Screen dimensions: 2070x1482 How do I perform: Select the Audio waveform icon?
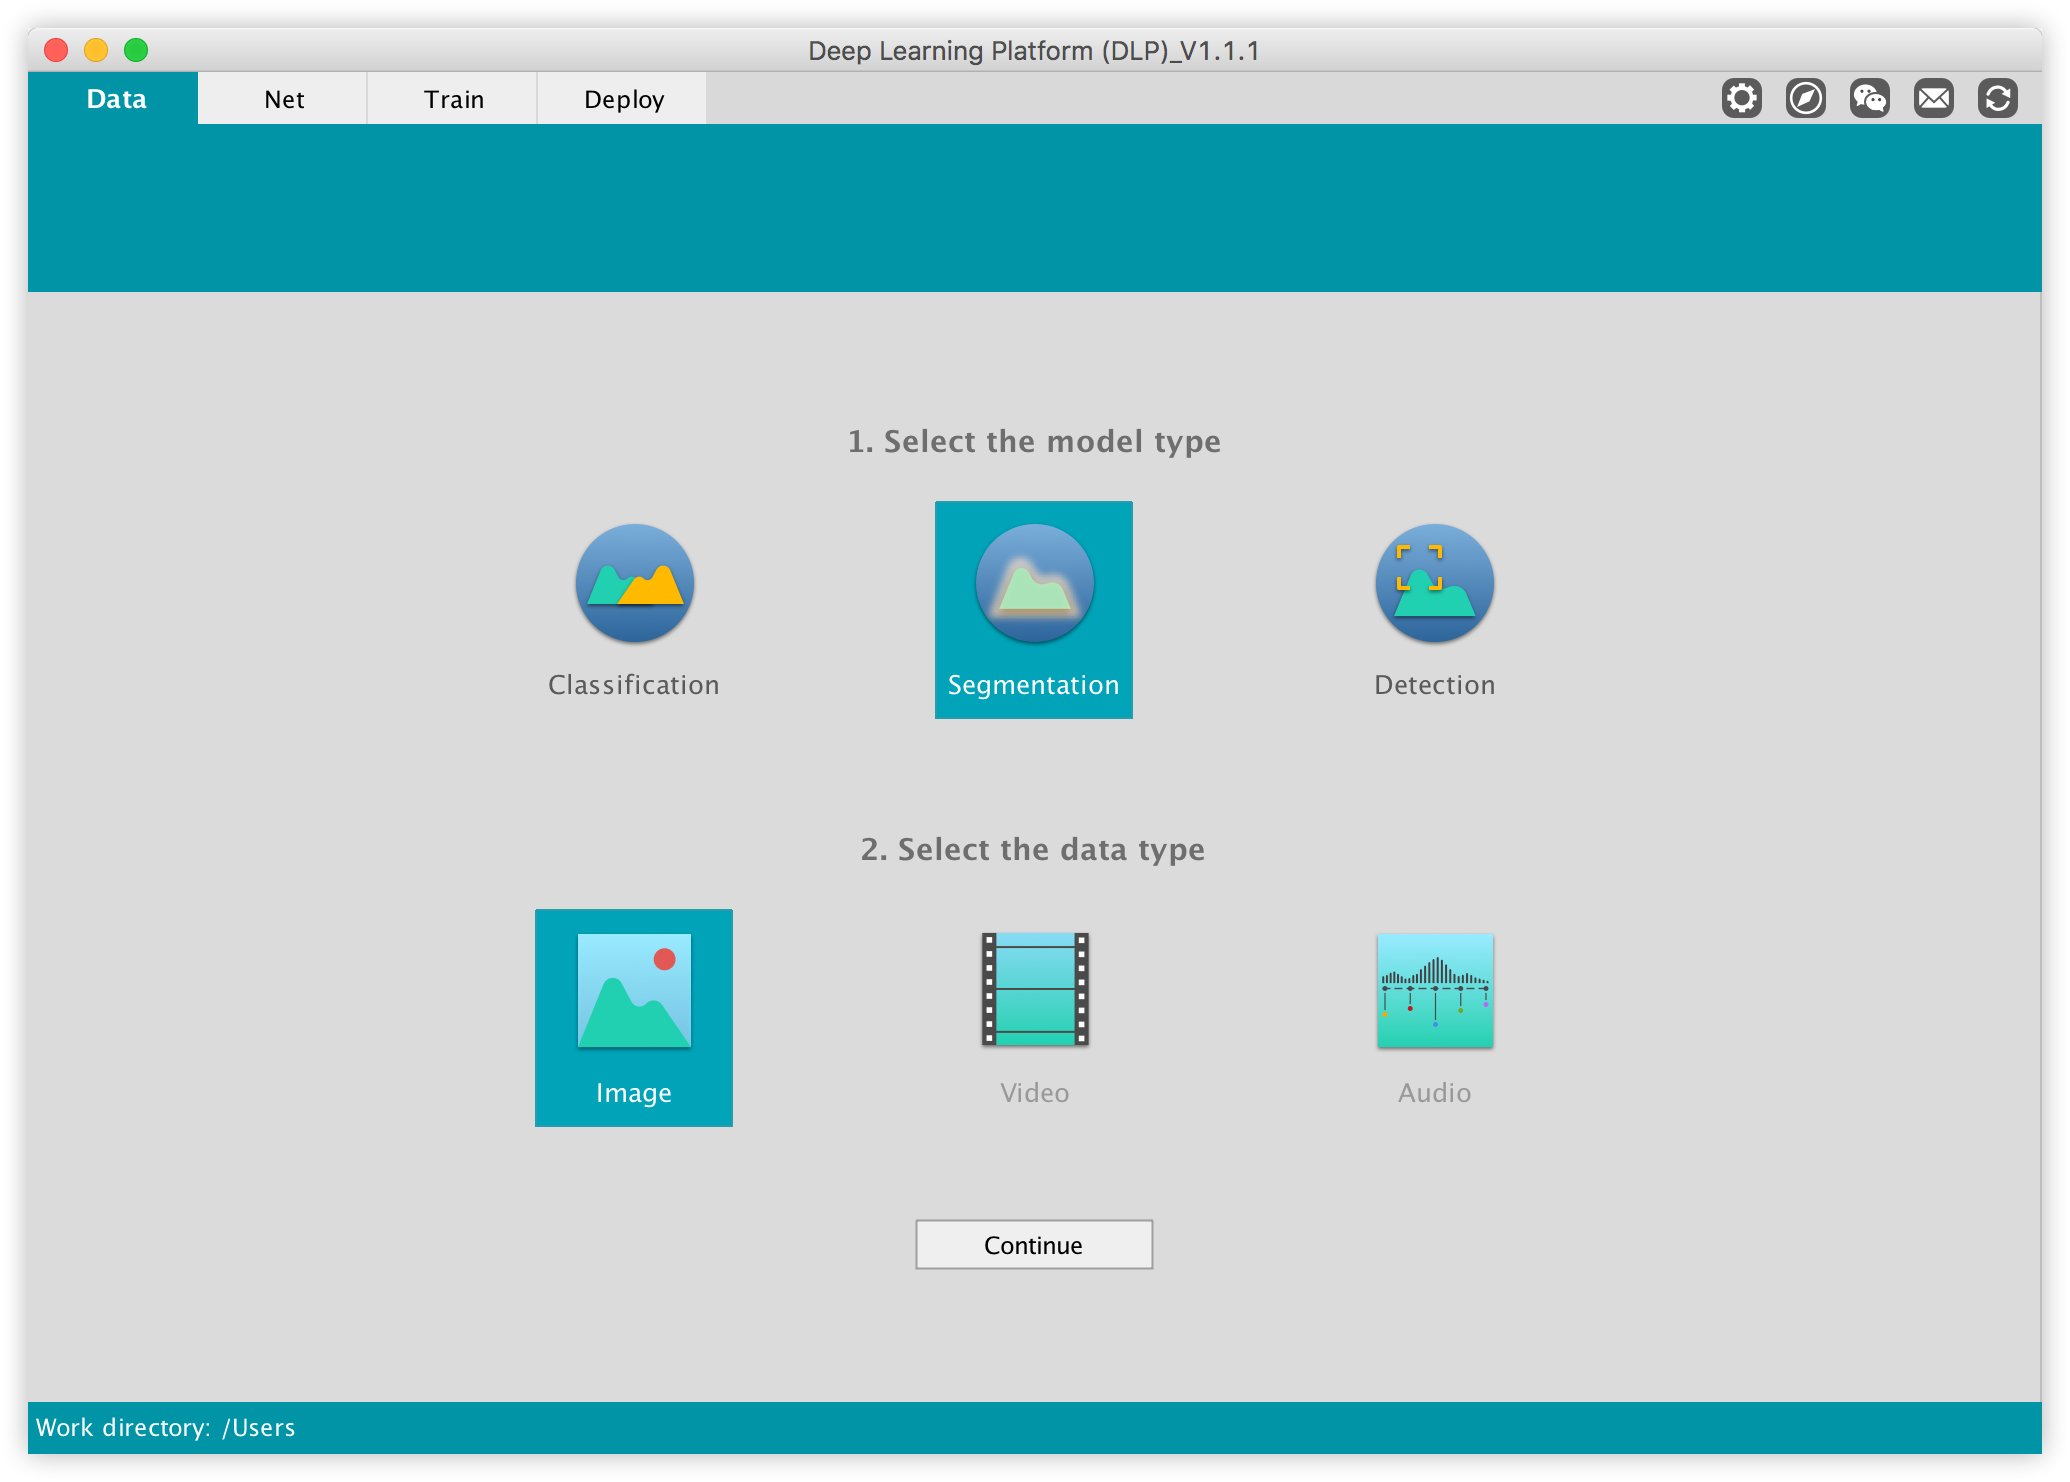click(1434, 989)
